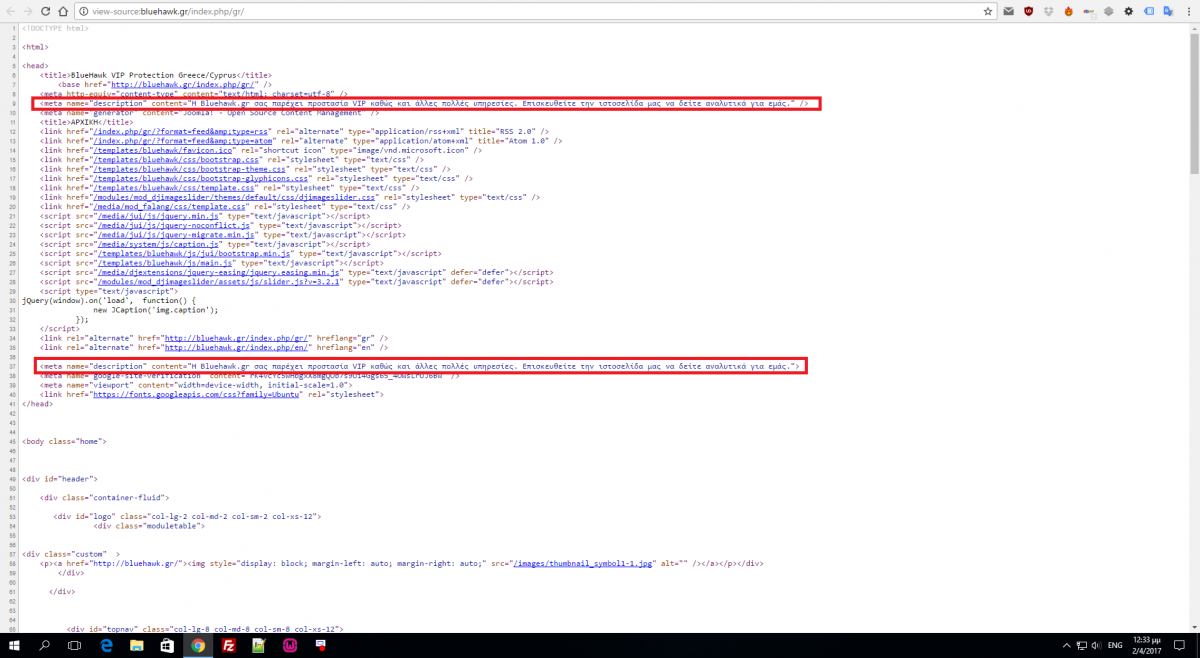This screenshot has width=1200, height=658.
Task: Open the Google Translate extension
Action: click(x=1167, y=11)
